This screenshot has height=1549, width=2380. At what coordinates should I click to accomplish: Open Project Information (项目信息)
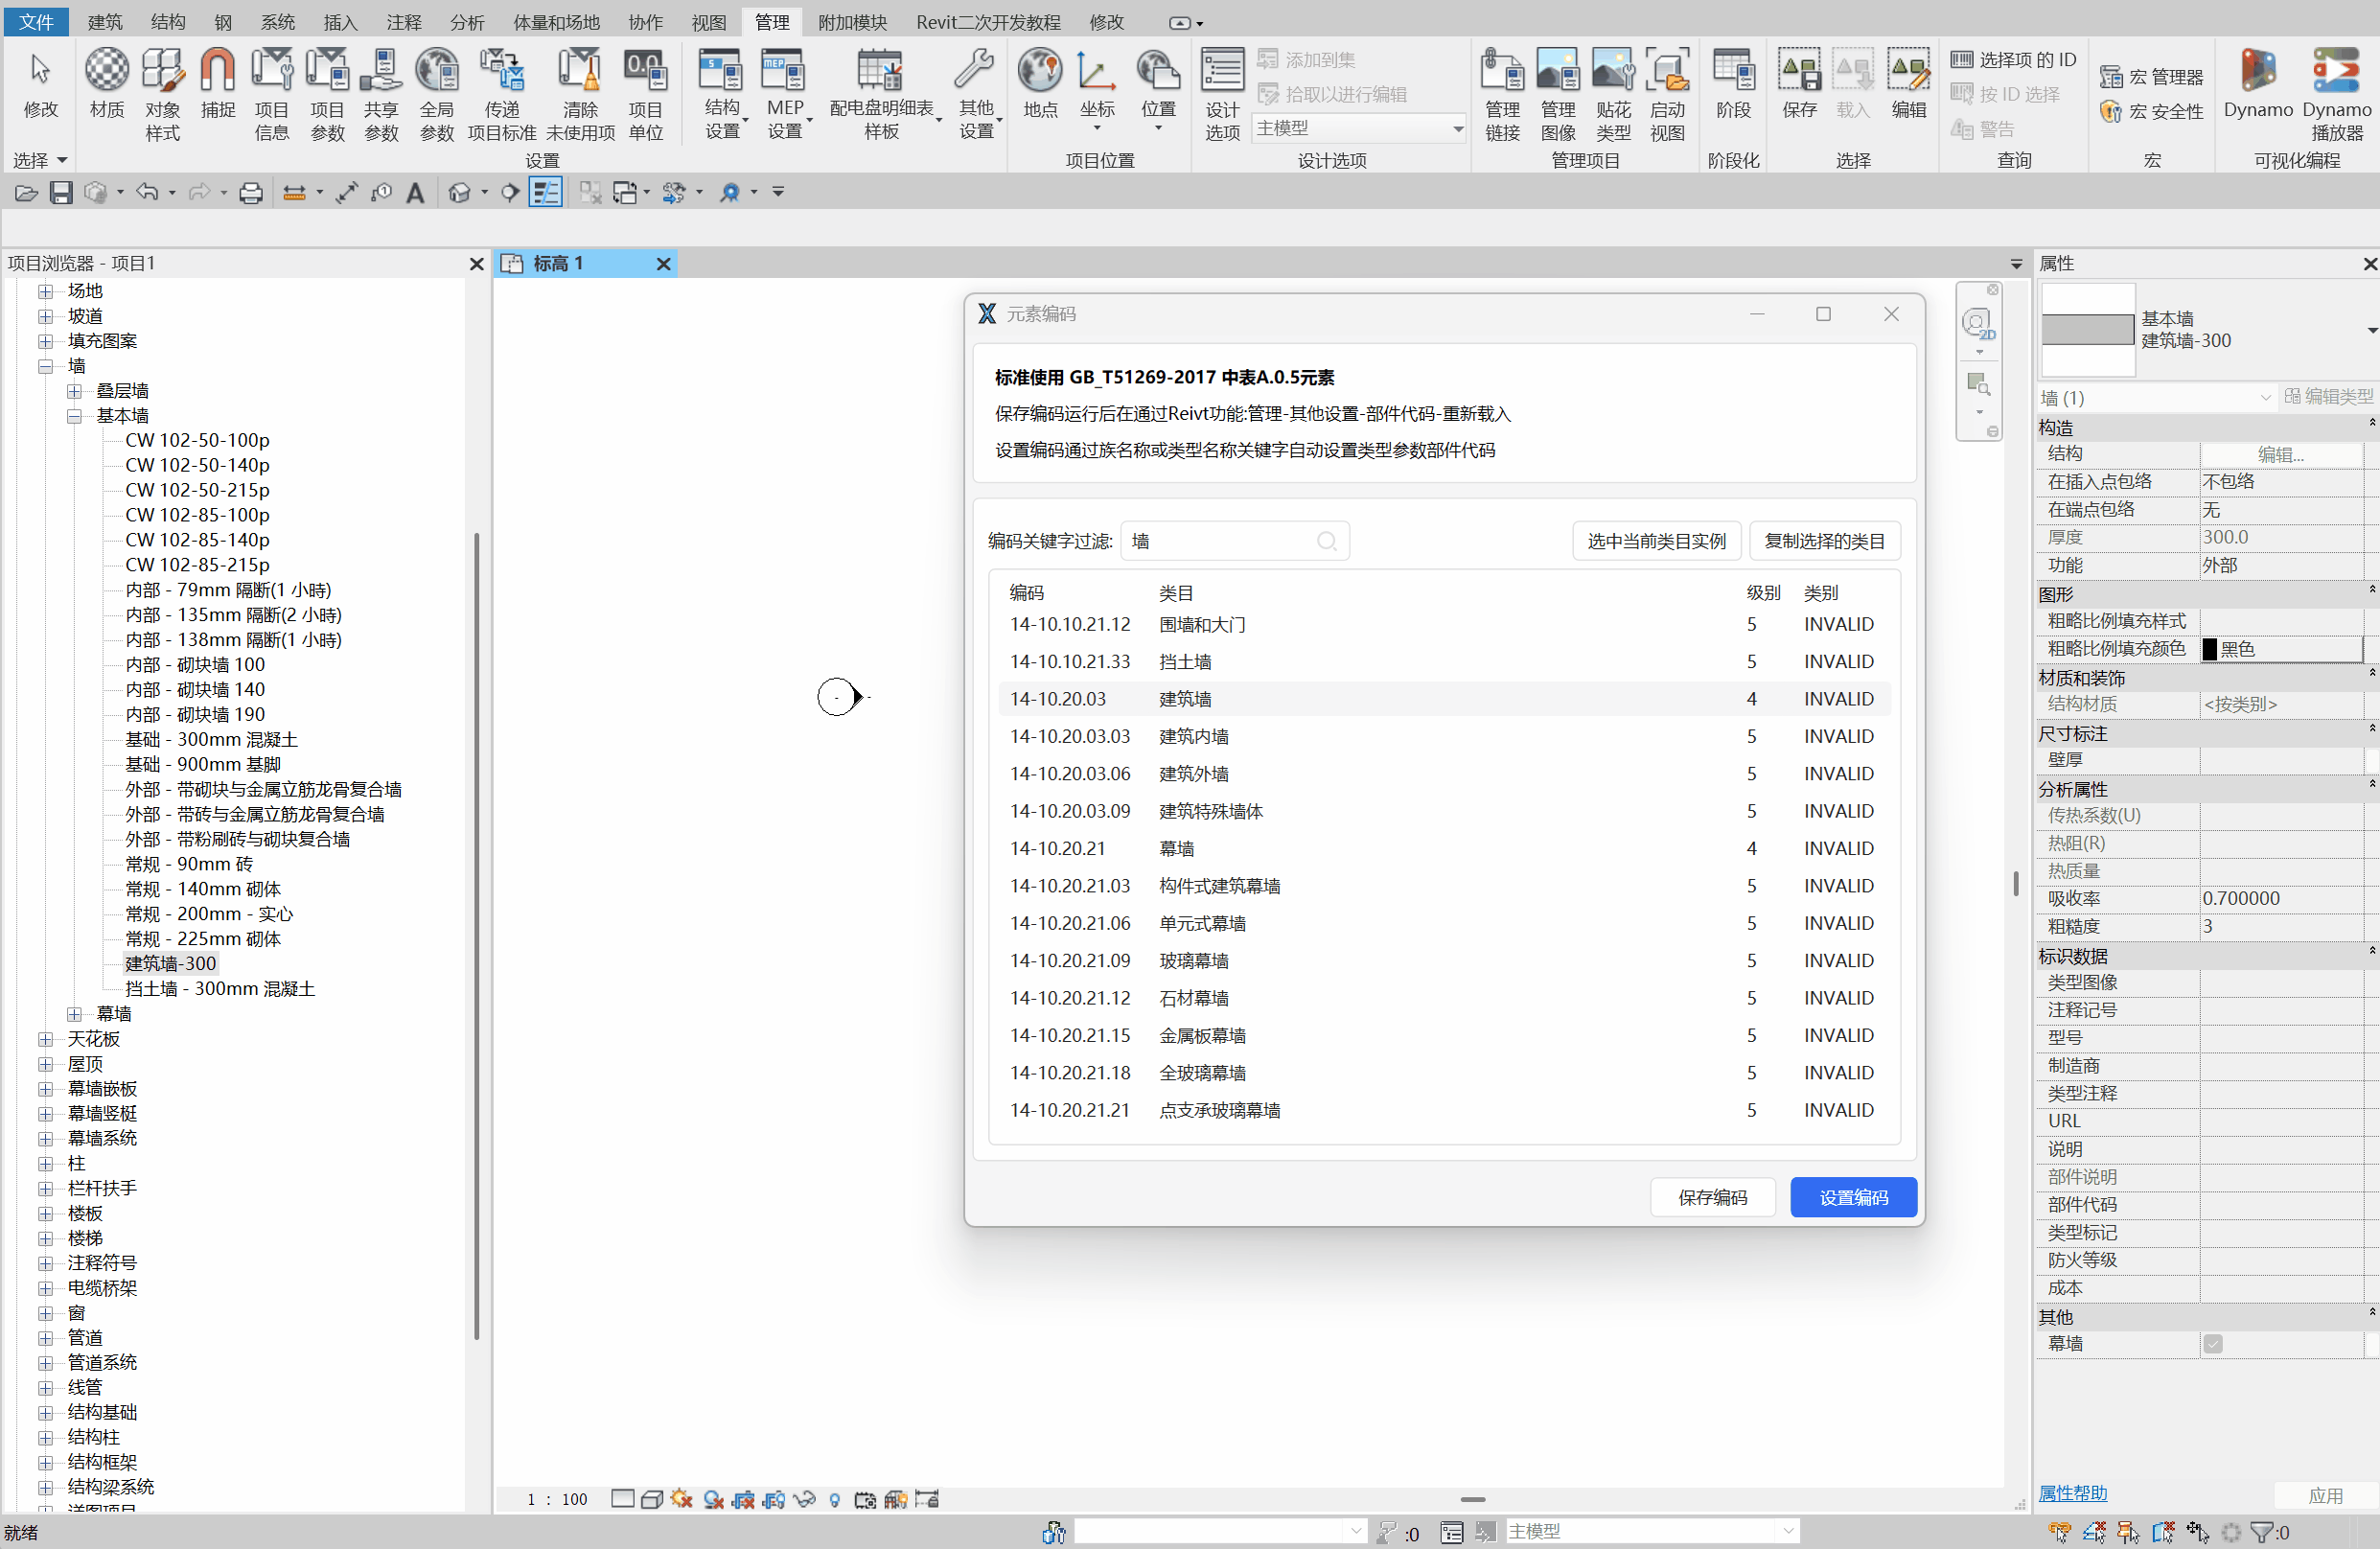pos(271,95)
